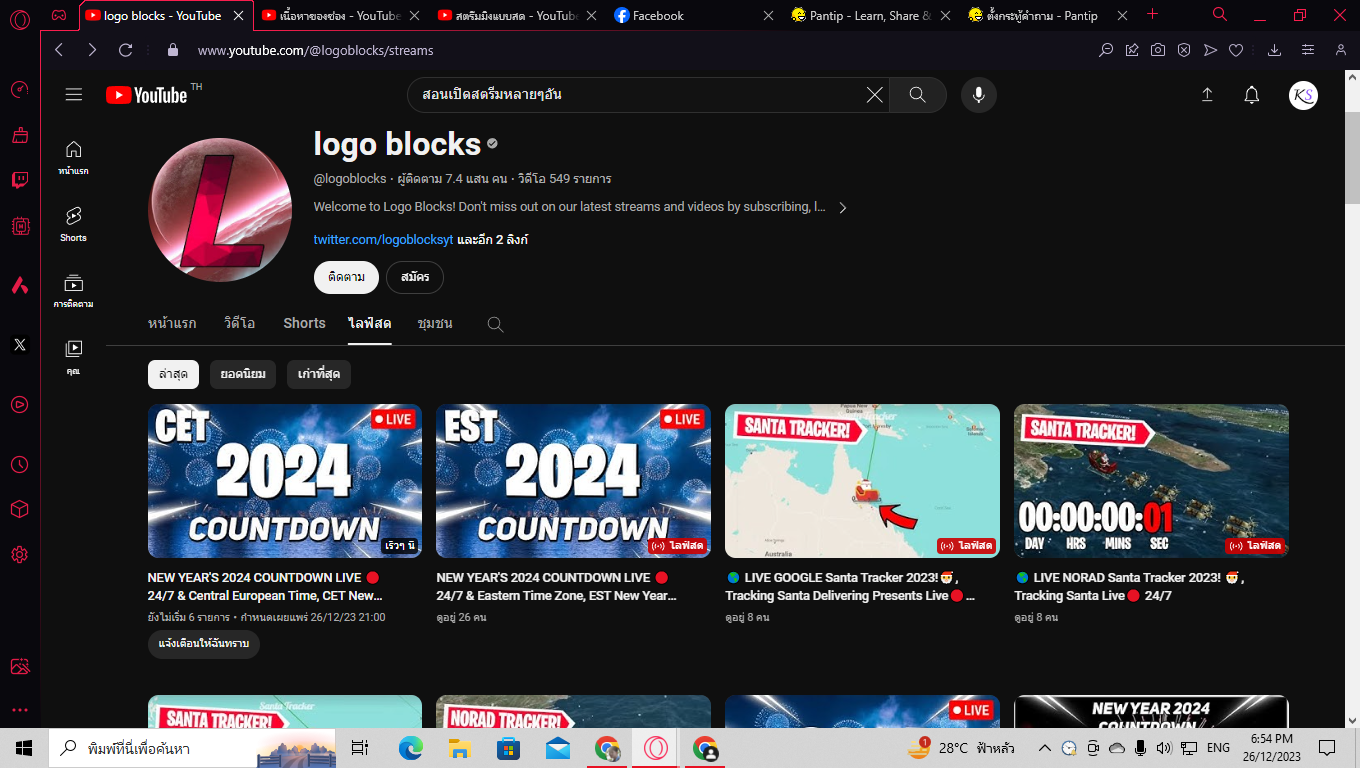Image resolution: width=1360 pixels, height=768 pixels.
Task: Open the channel หน้าแรก tab
Action: coord(172,323)
